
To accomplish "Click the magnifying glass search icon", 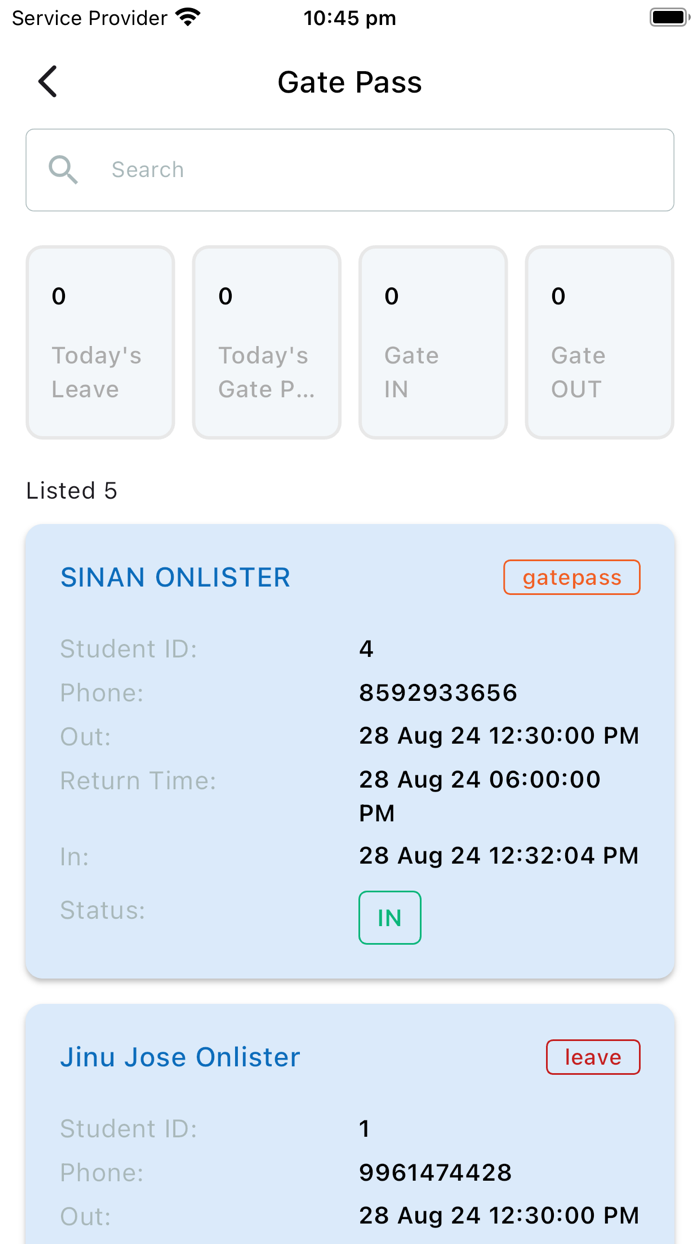I will tap(63, 170).
